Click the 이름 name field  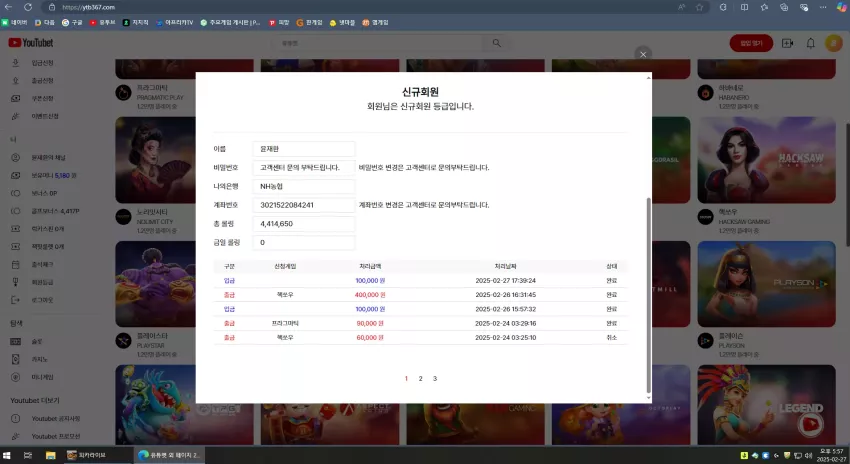[x=304, y=149]
